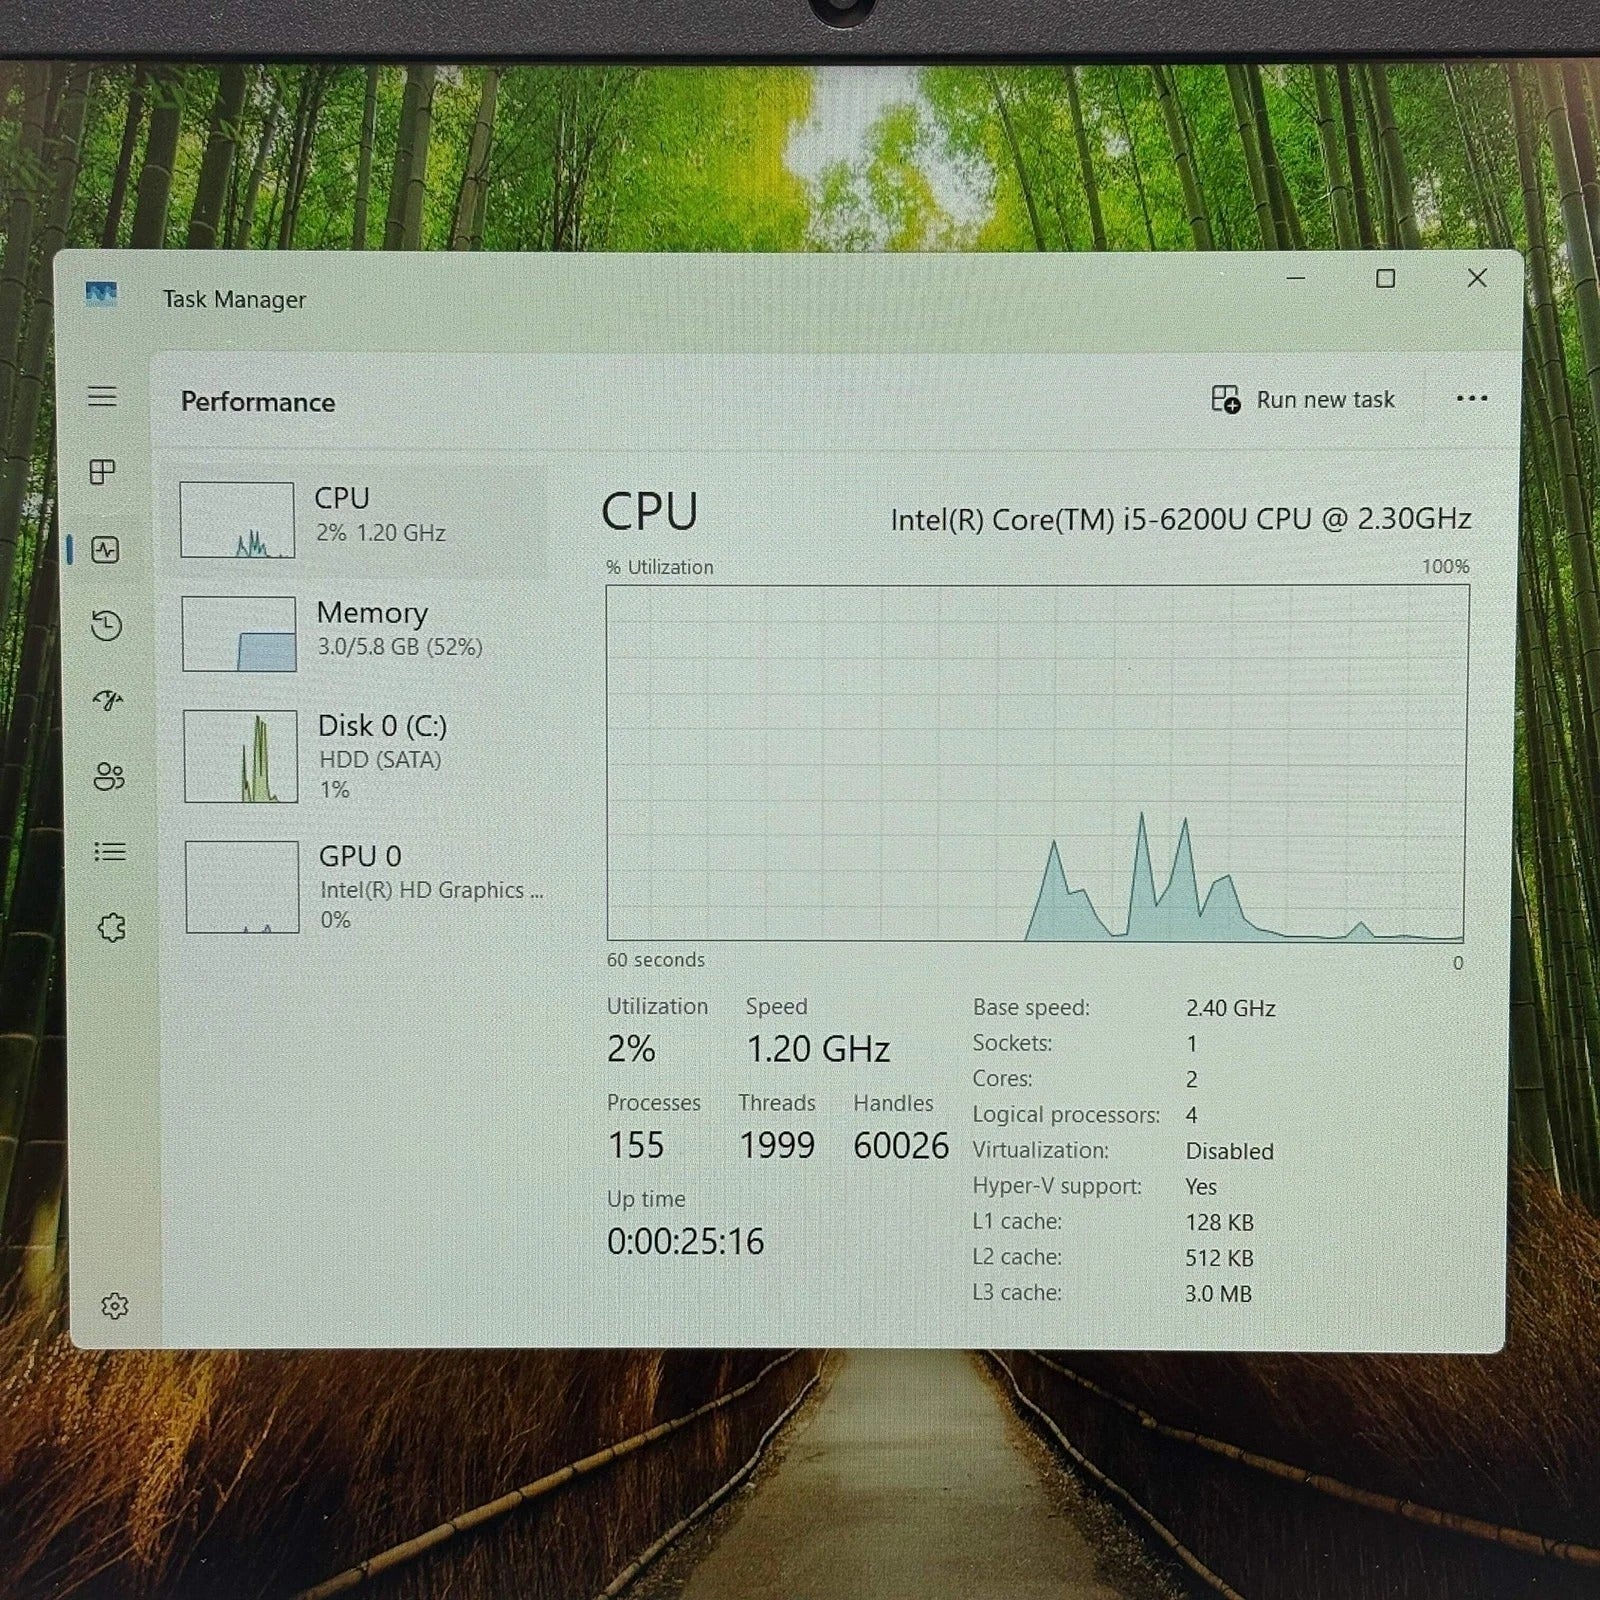Select the Performance page icon
Image resolution: width=1600 pixels, height=1600 pixels.
pyautogui.click(x=105, y=549)
